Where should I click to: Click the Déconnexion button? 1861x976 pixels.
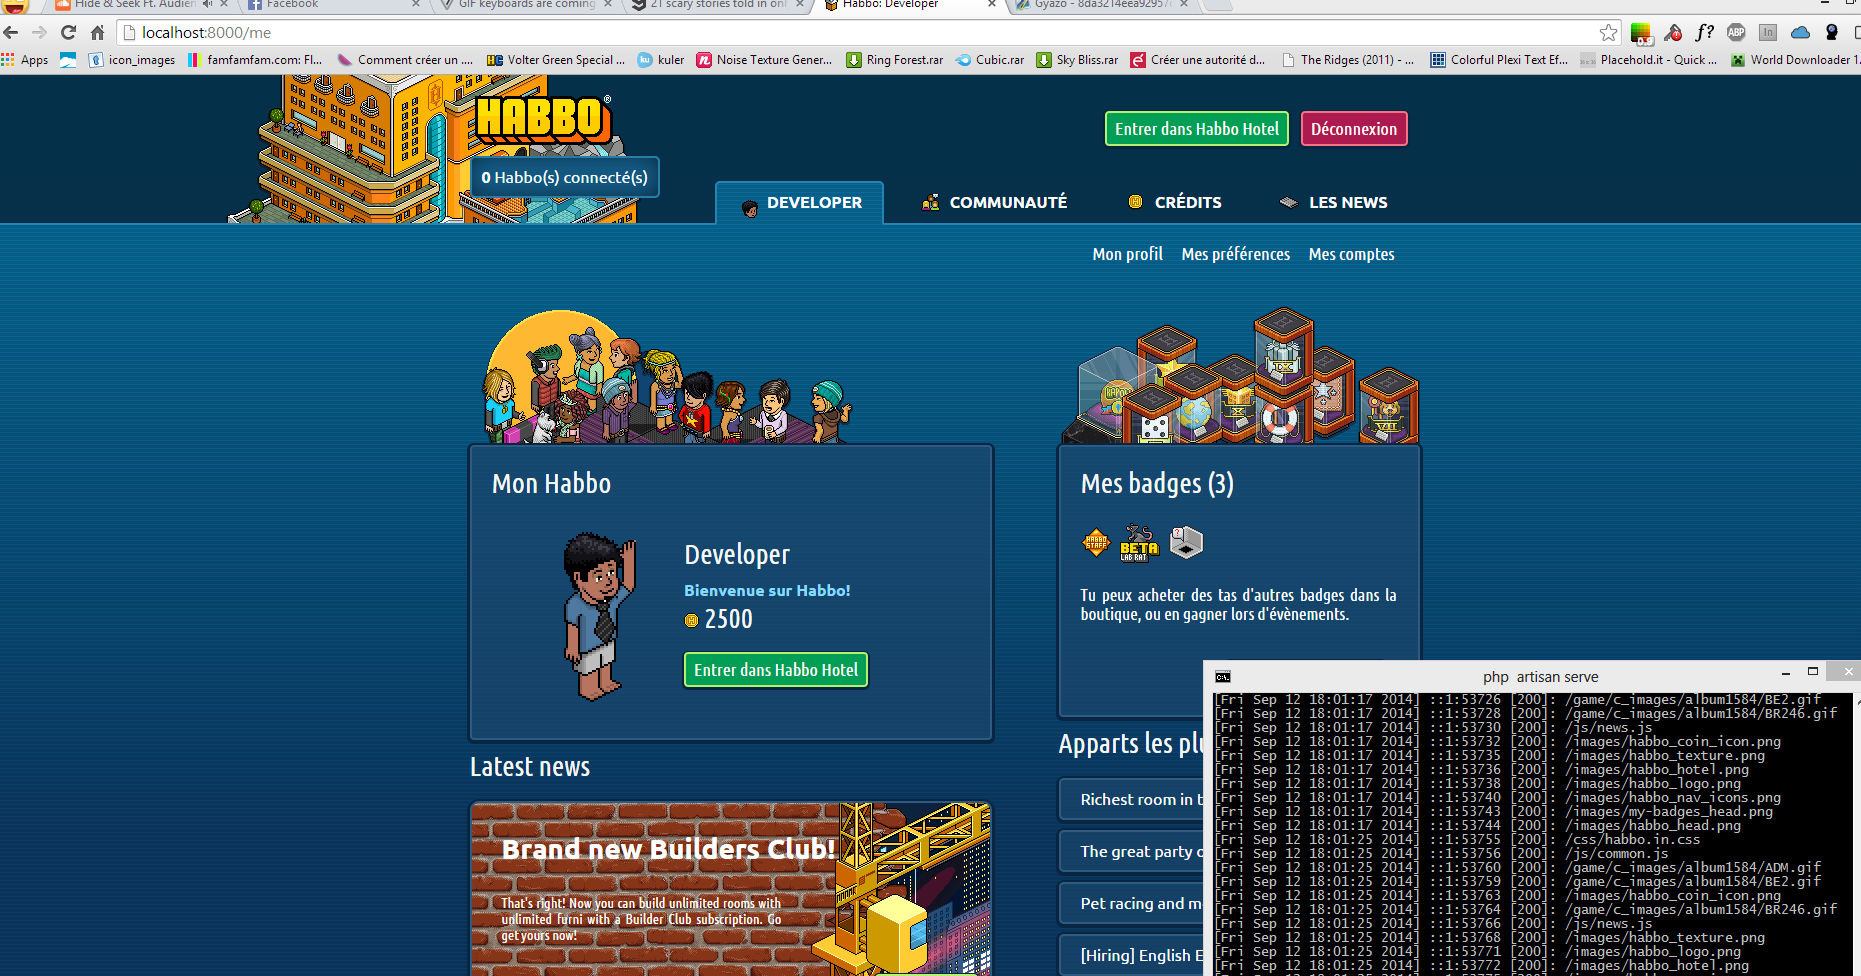[1354, 129]
